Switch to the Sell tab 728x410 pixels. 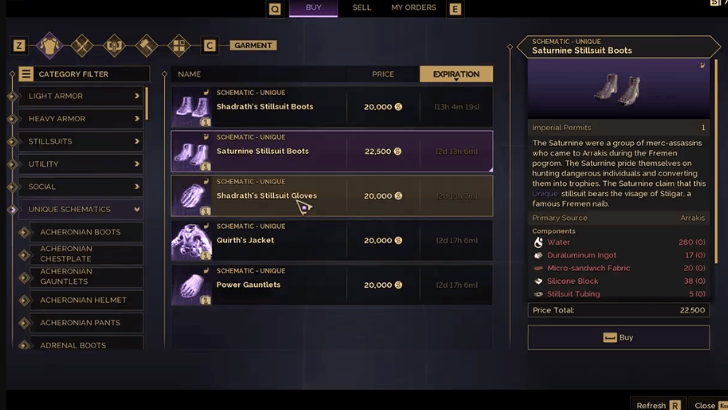click(x=361, y=7)
